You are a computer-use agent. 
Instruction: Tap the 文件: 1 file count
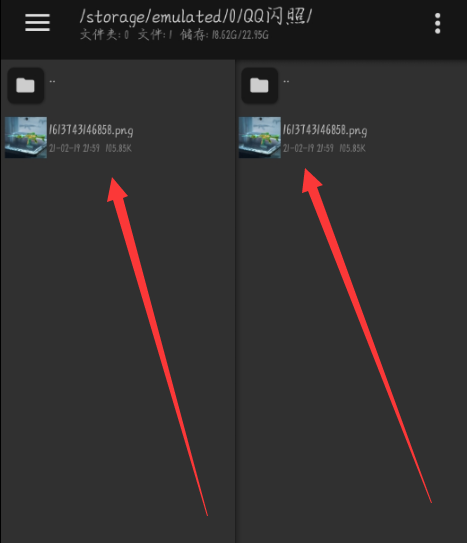coord(155,35)
